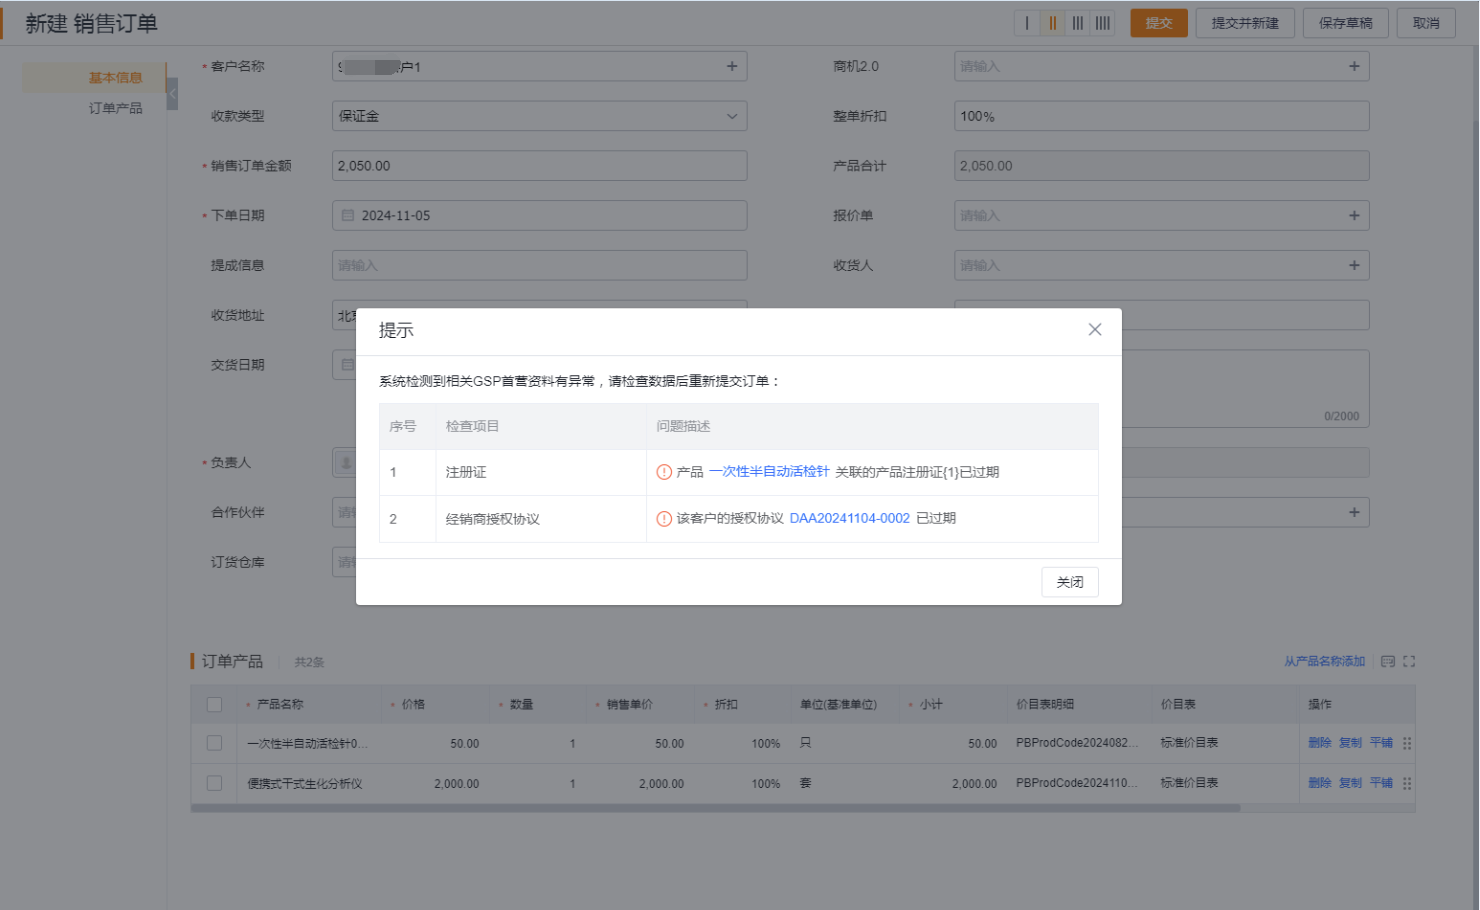
Task: Switch to single-column layout icon
Action: (x=1027, y=23)
